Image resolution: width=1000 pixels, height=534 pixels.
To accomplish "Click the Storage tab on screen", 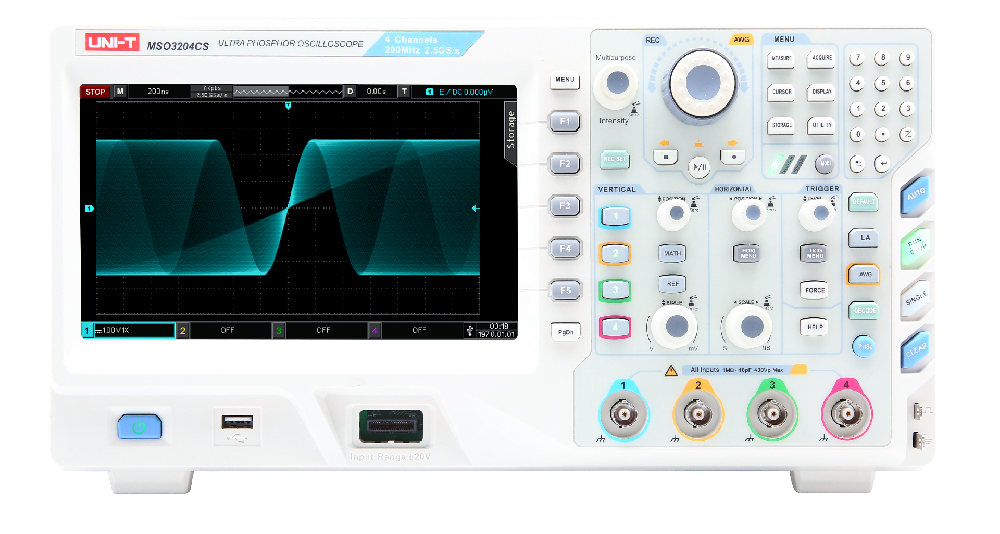I will point(510,130).
